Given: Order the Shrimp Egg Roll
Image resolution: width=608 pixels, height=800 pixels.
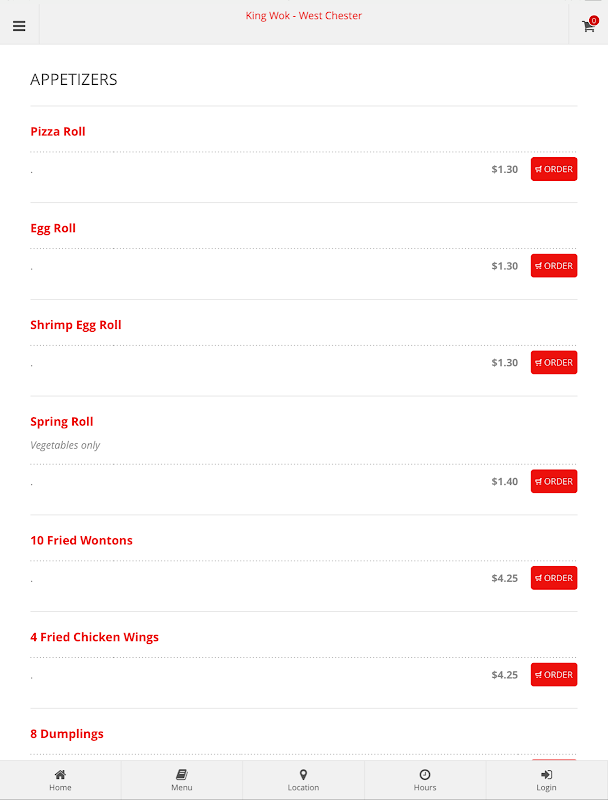Looking at the screenshot, I should (x=554, y=362).
